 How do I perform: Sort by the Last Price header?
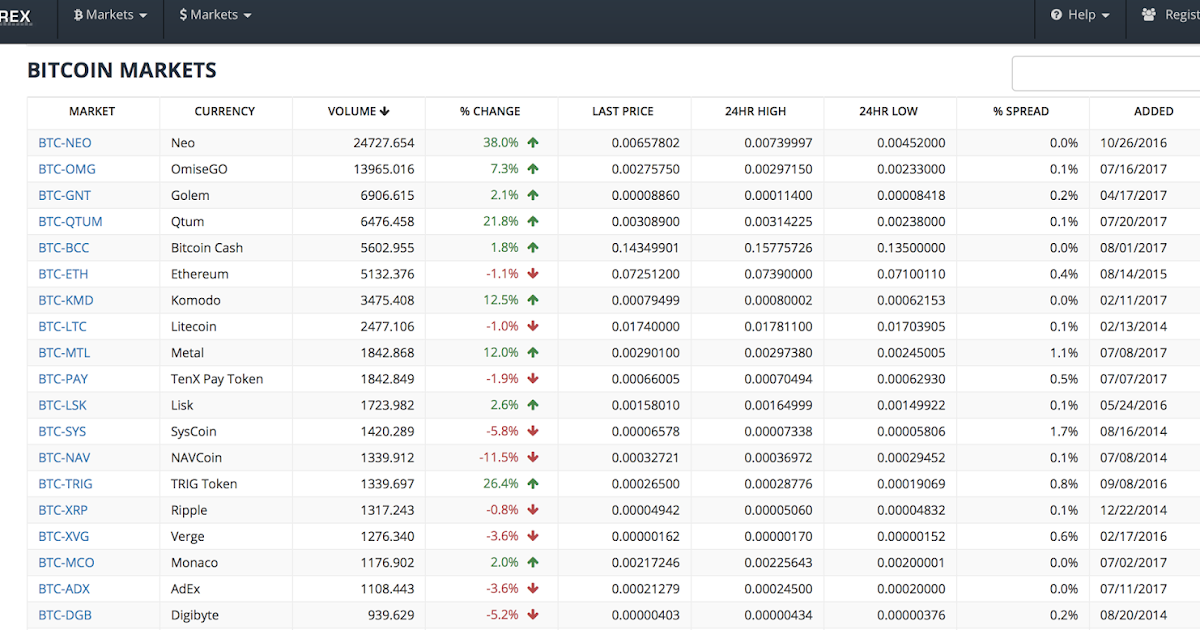tap(623, 111)
